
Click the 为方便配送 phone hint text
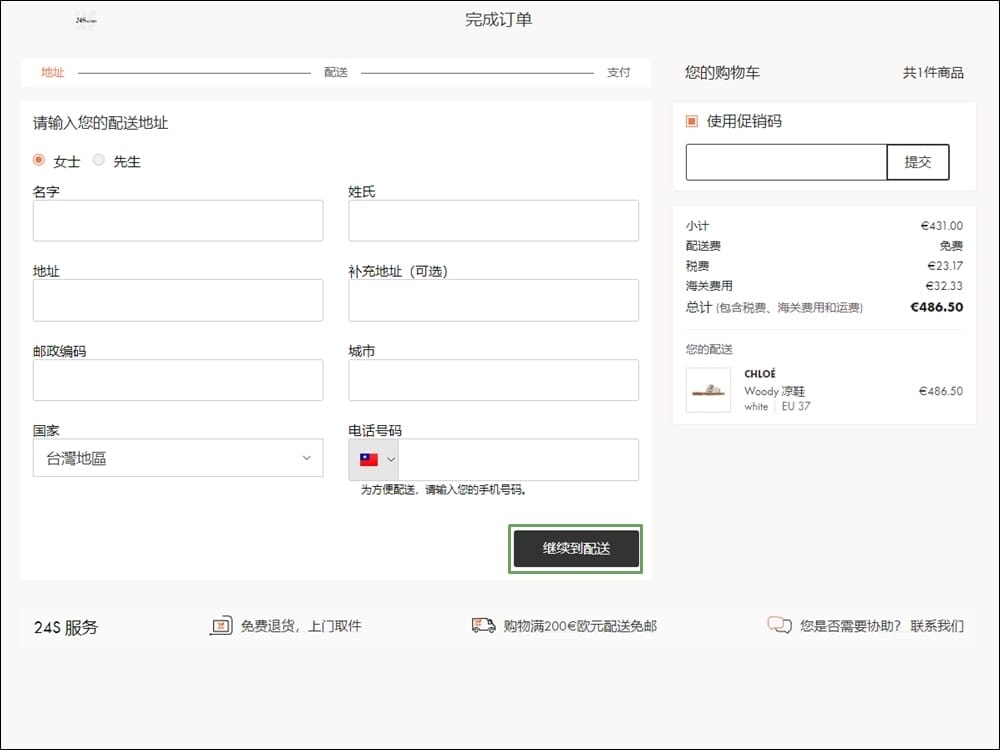point(443,490)
